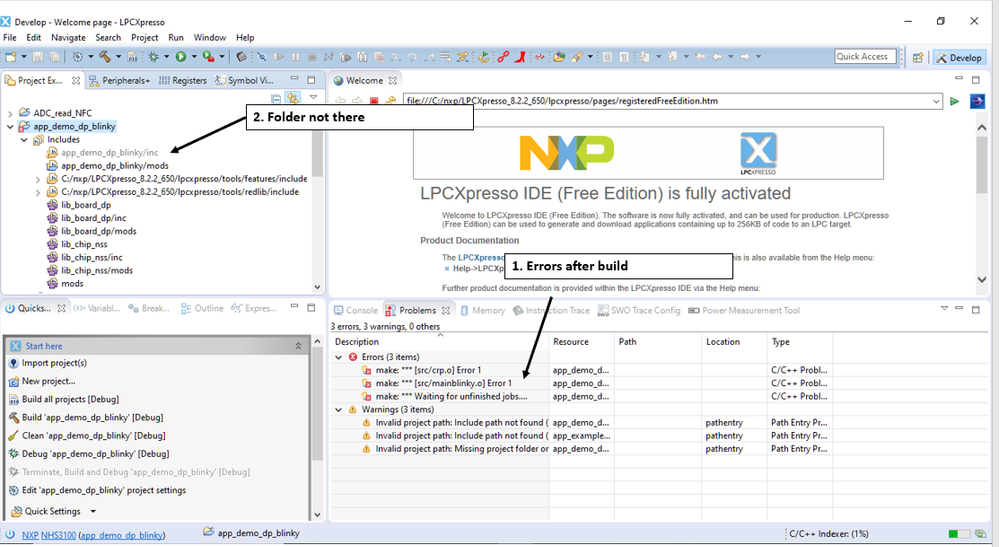Expand the redlib/include path node

[38, 192]
